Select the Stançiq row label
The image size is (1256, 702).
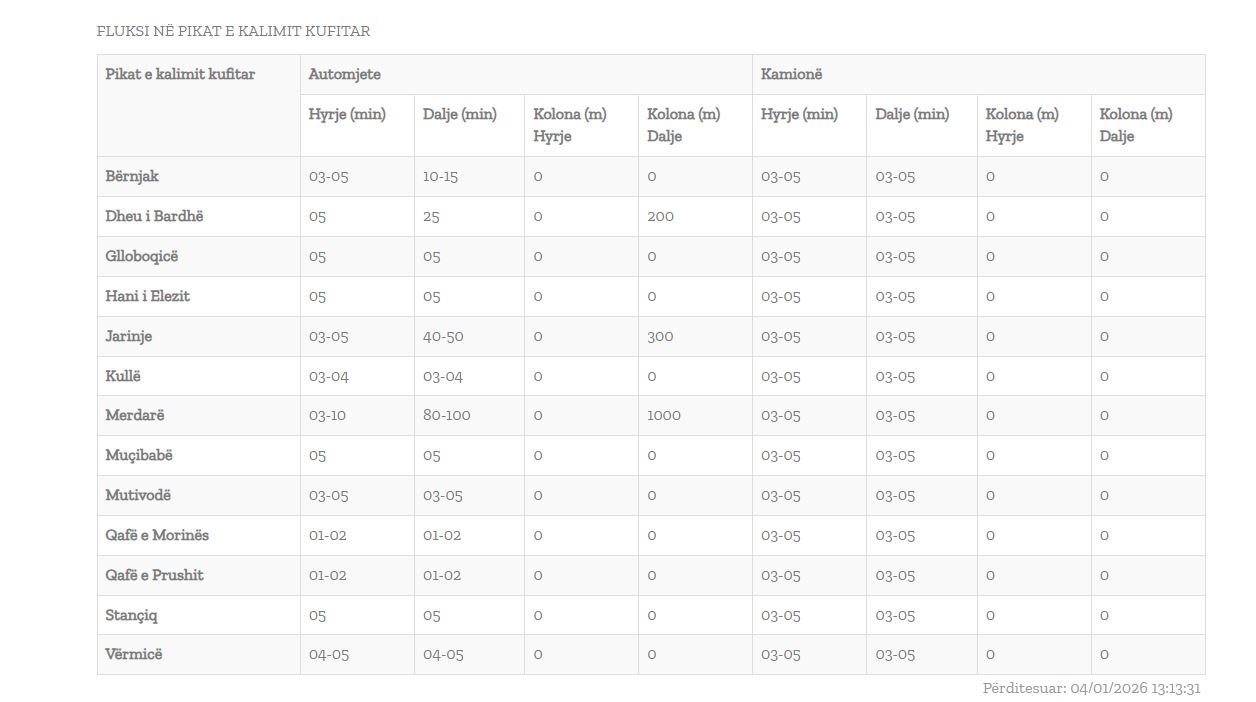coord(131,615)
